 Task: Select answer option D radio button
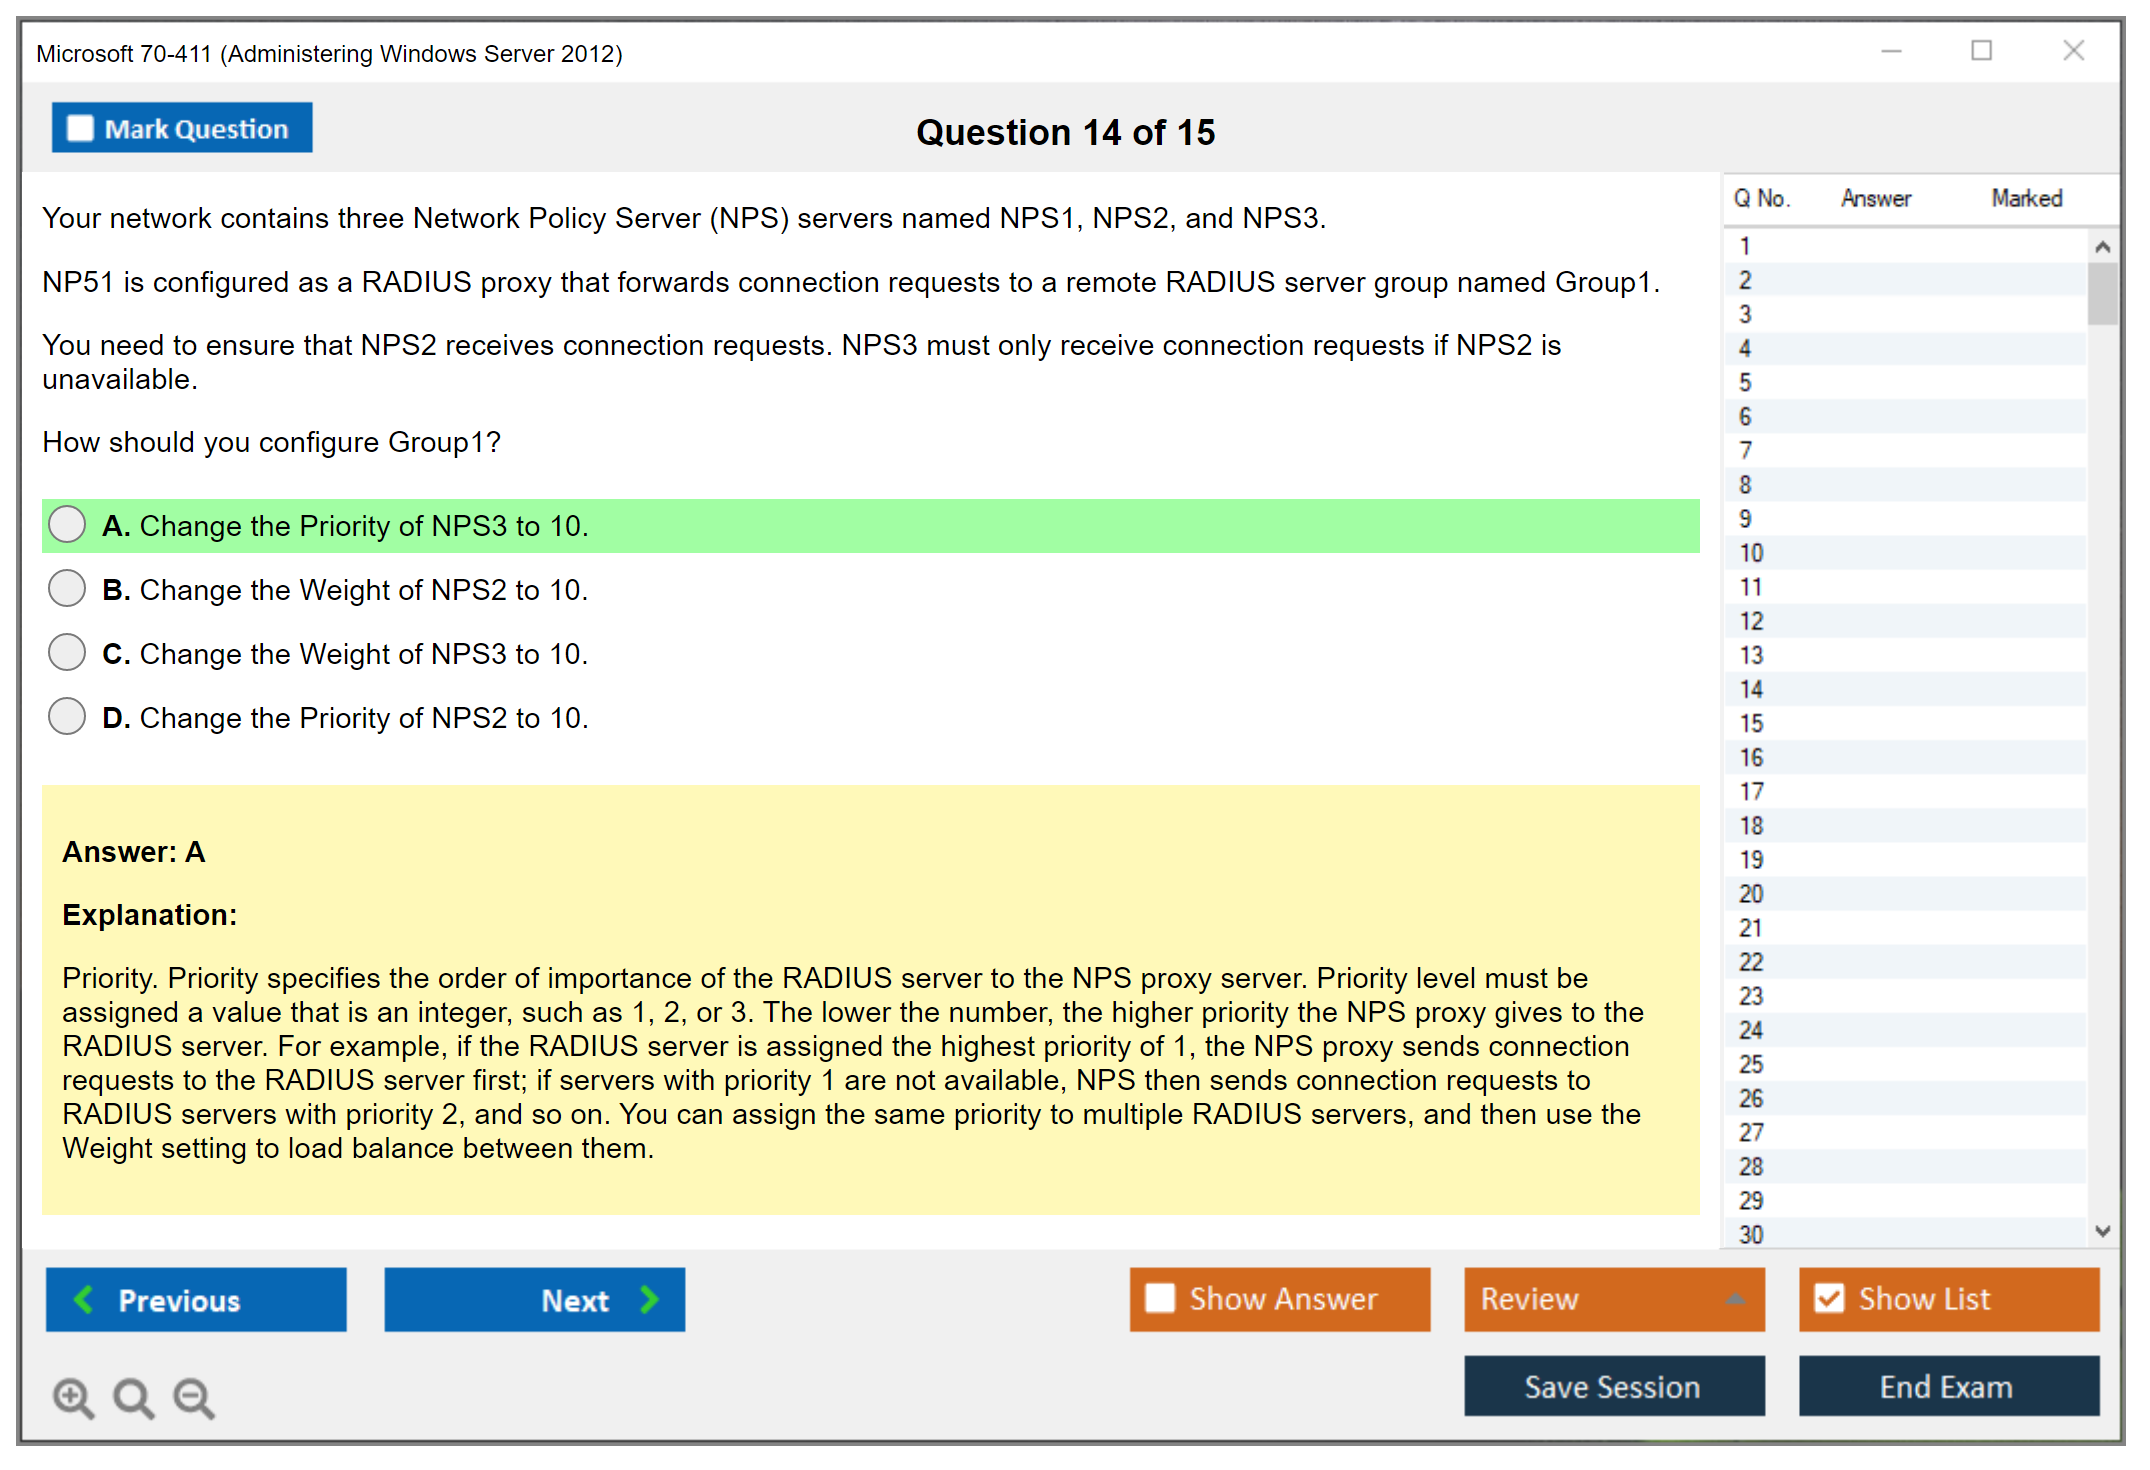click(x=67, y=717)
